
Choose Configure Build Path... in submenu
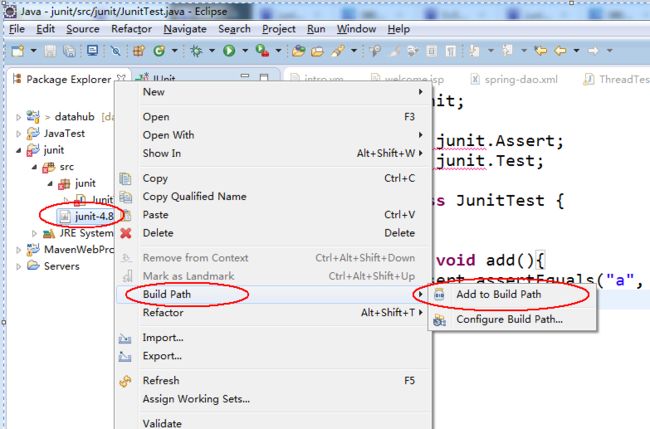click(513, 320)
